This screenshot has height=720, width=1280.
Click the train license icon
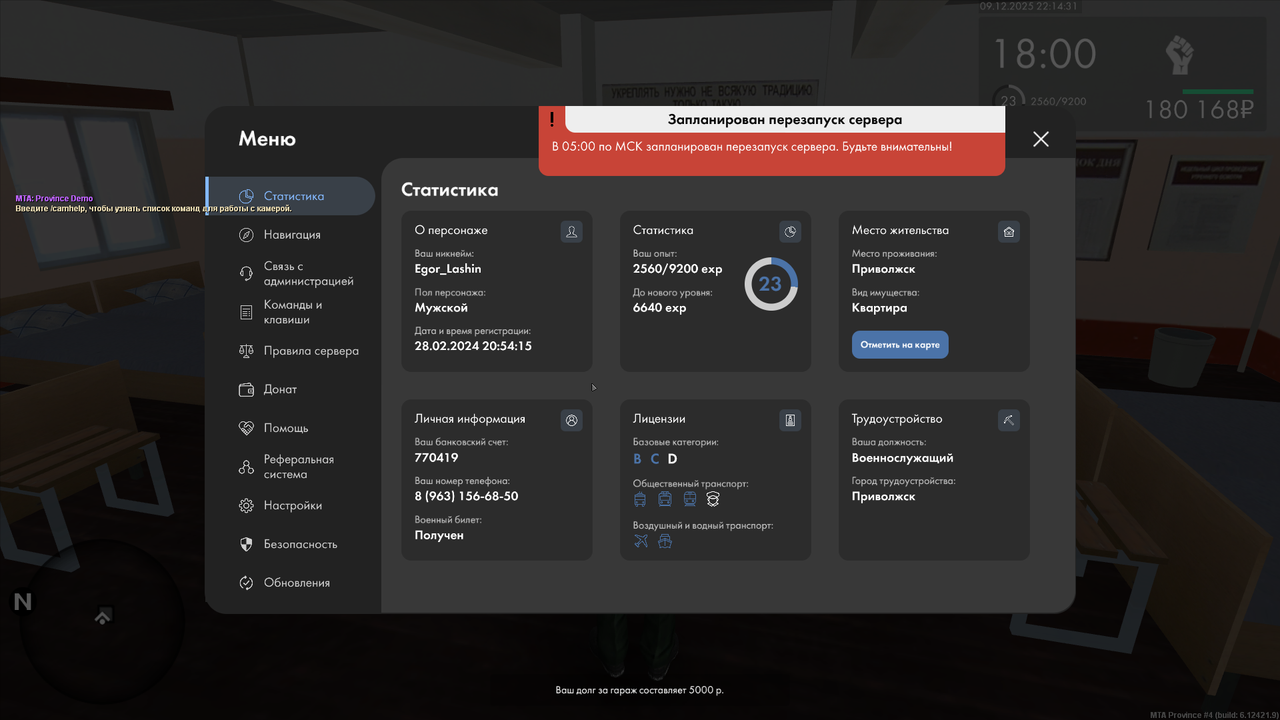coord(689,499)
